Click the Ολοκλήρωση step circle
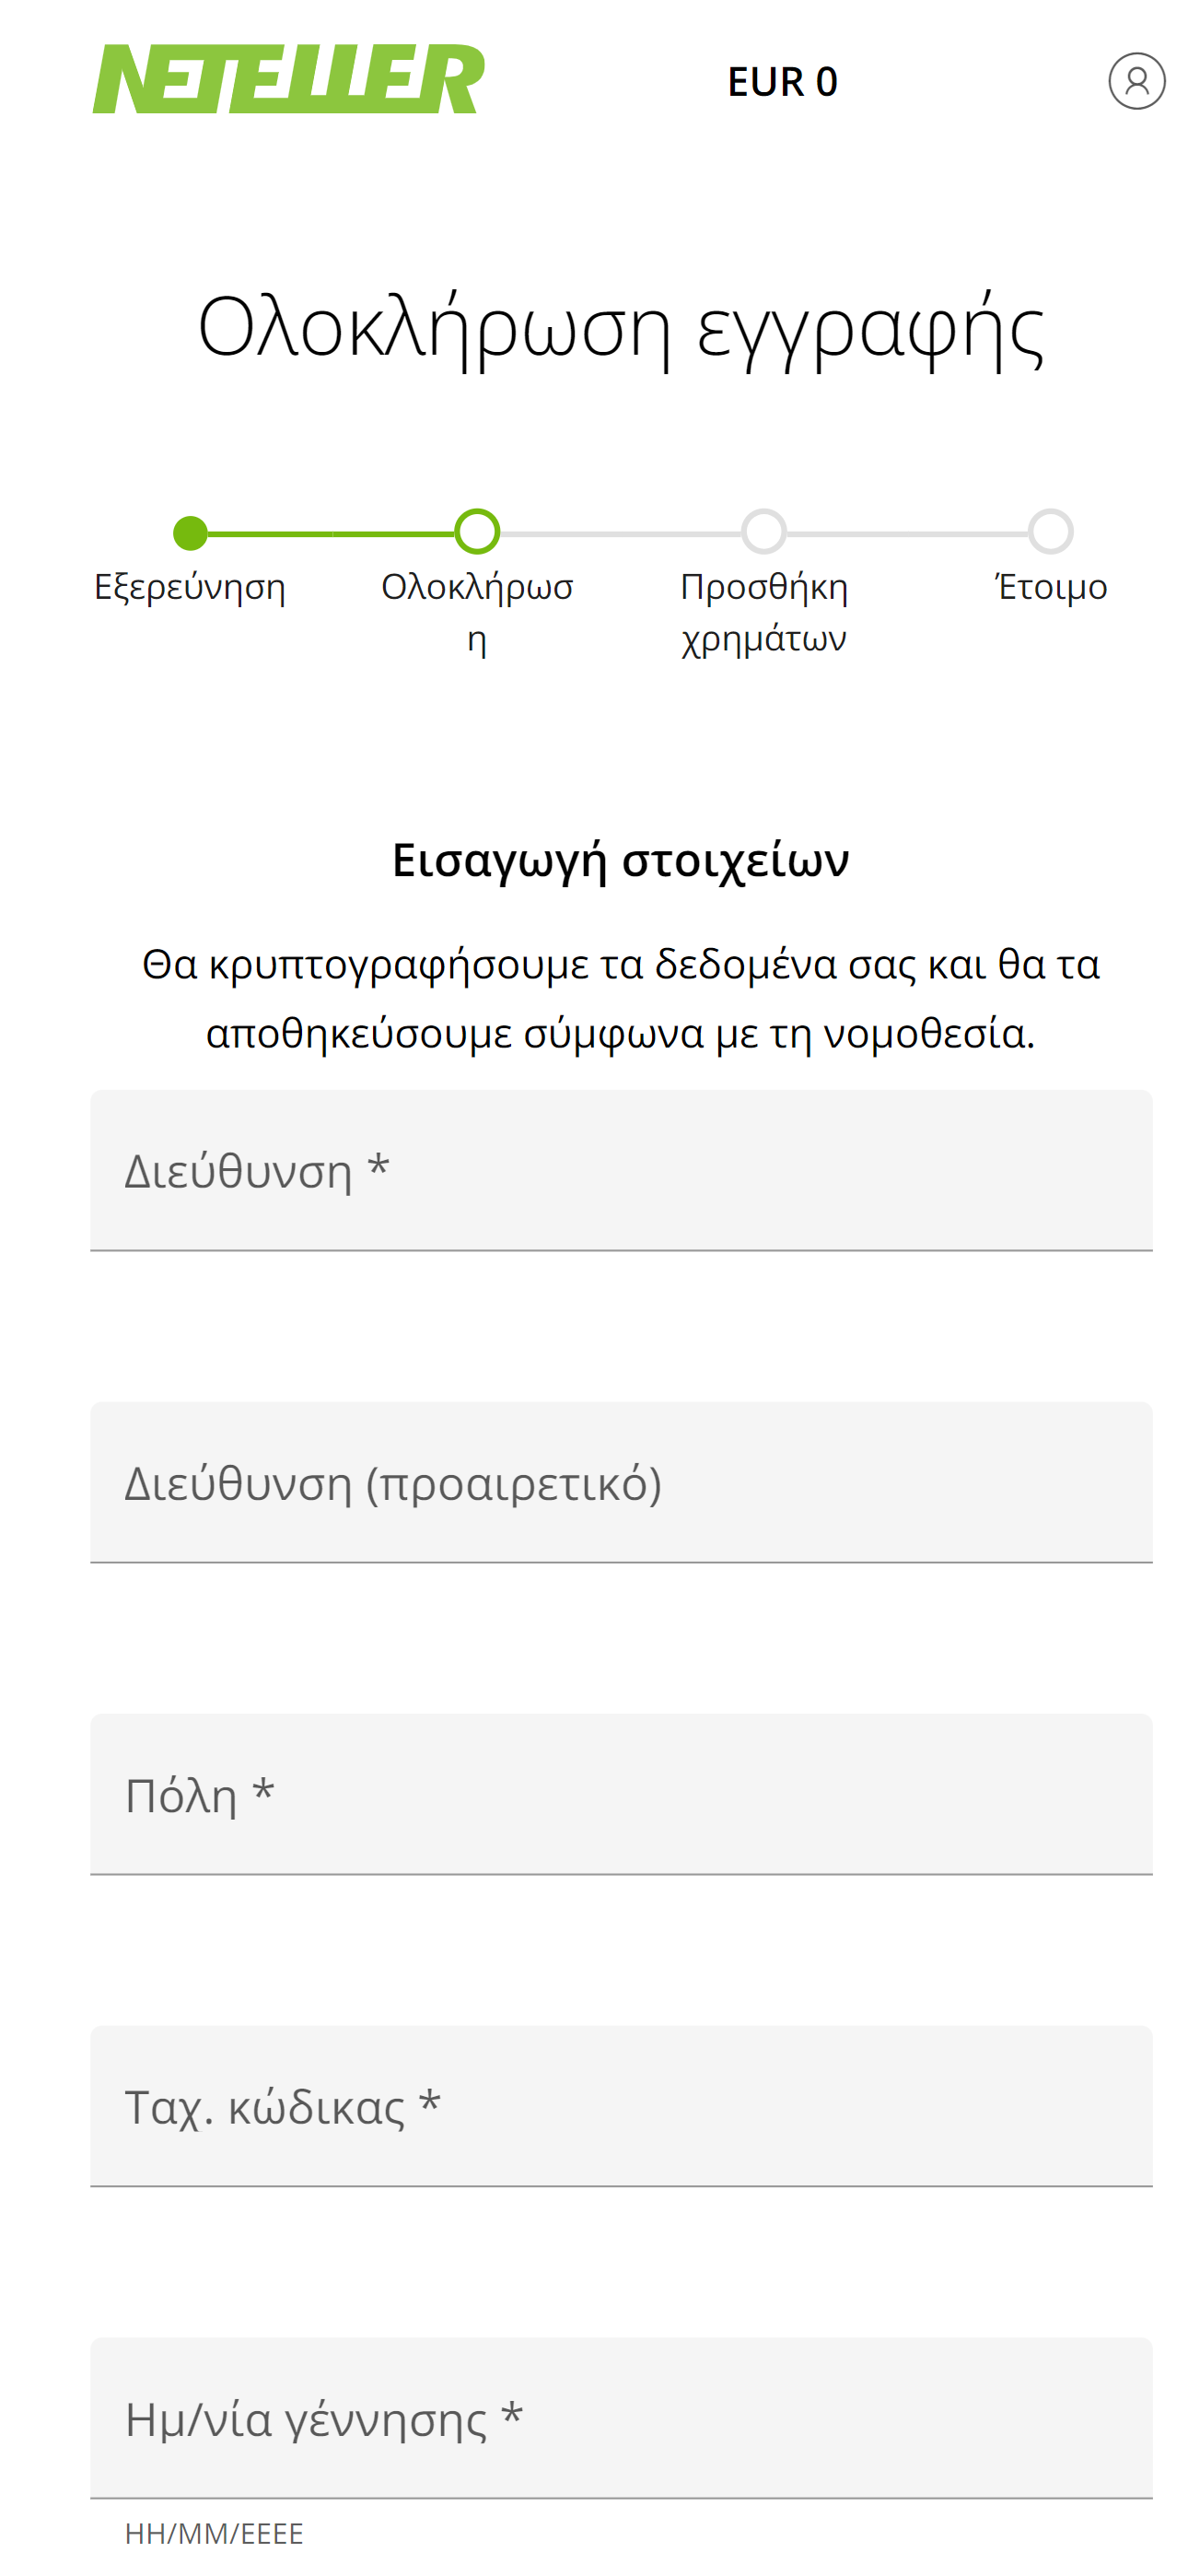The width and height of the screenshot is (1188, 2576). pyautogui.click(x=477, y=532)
